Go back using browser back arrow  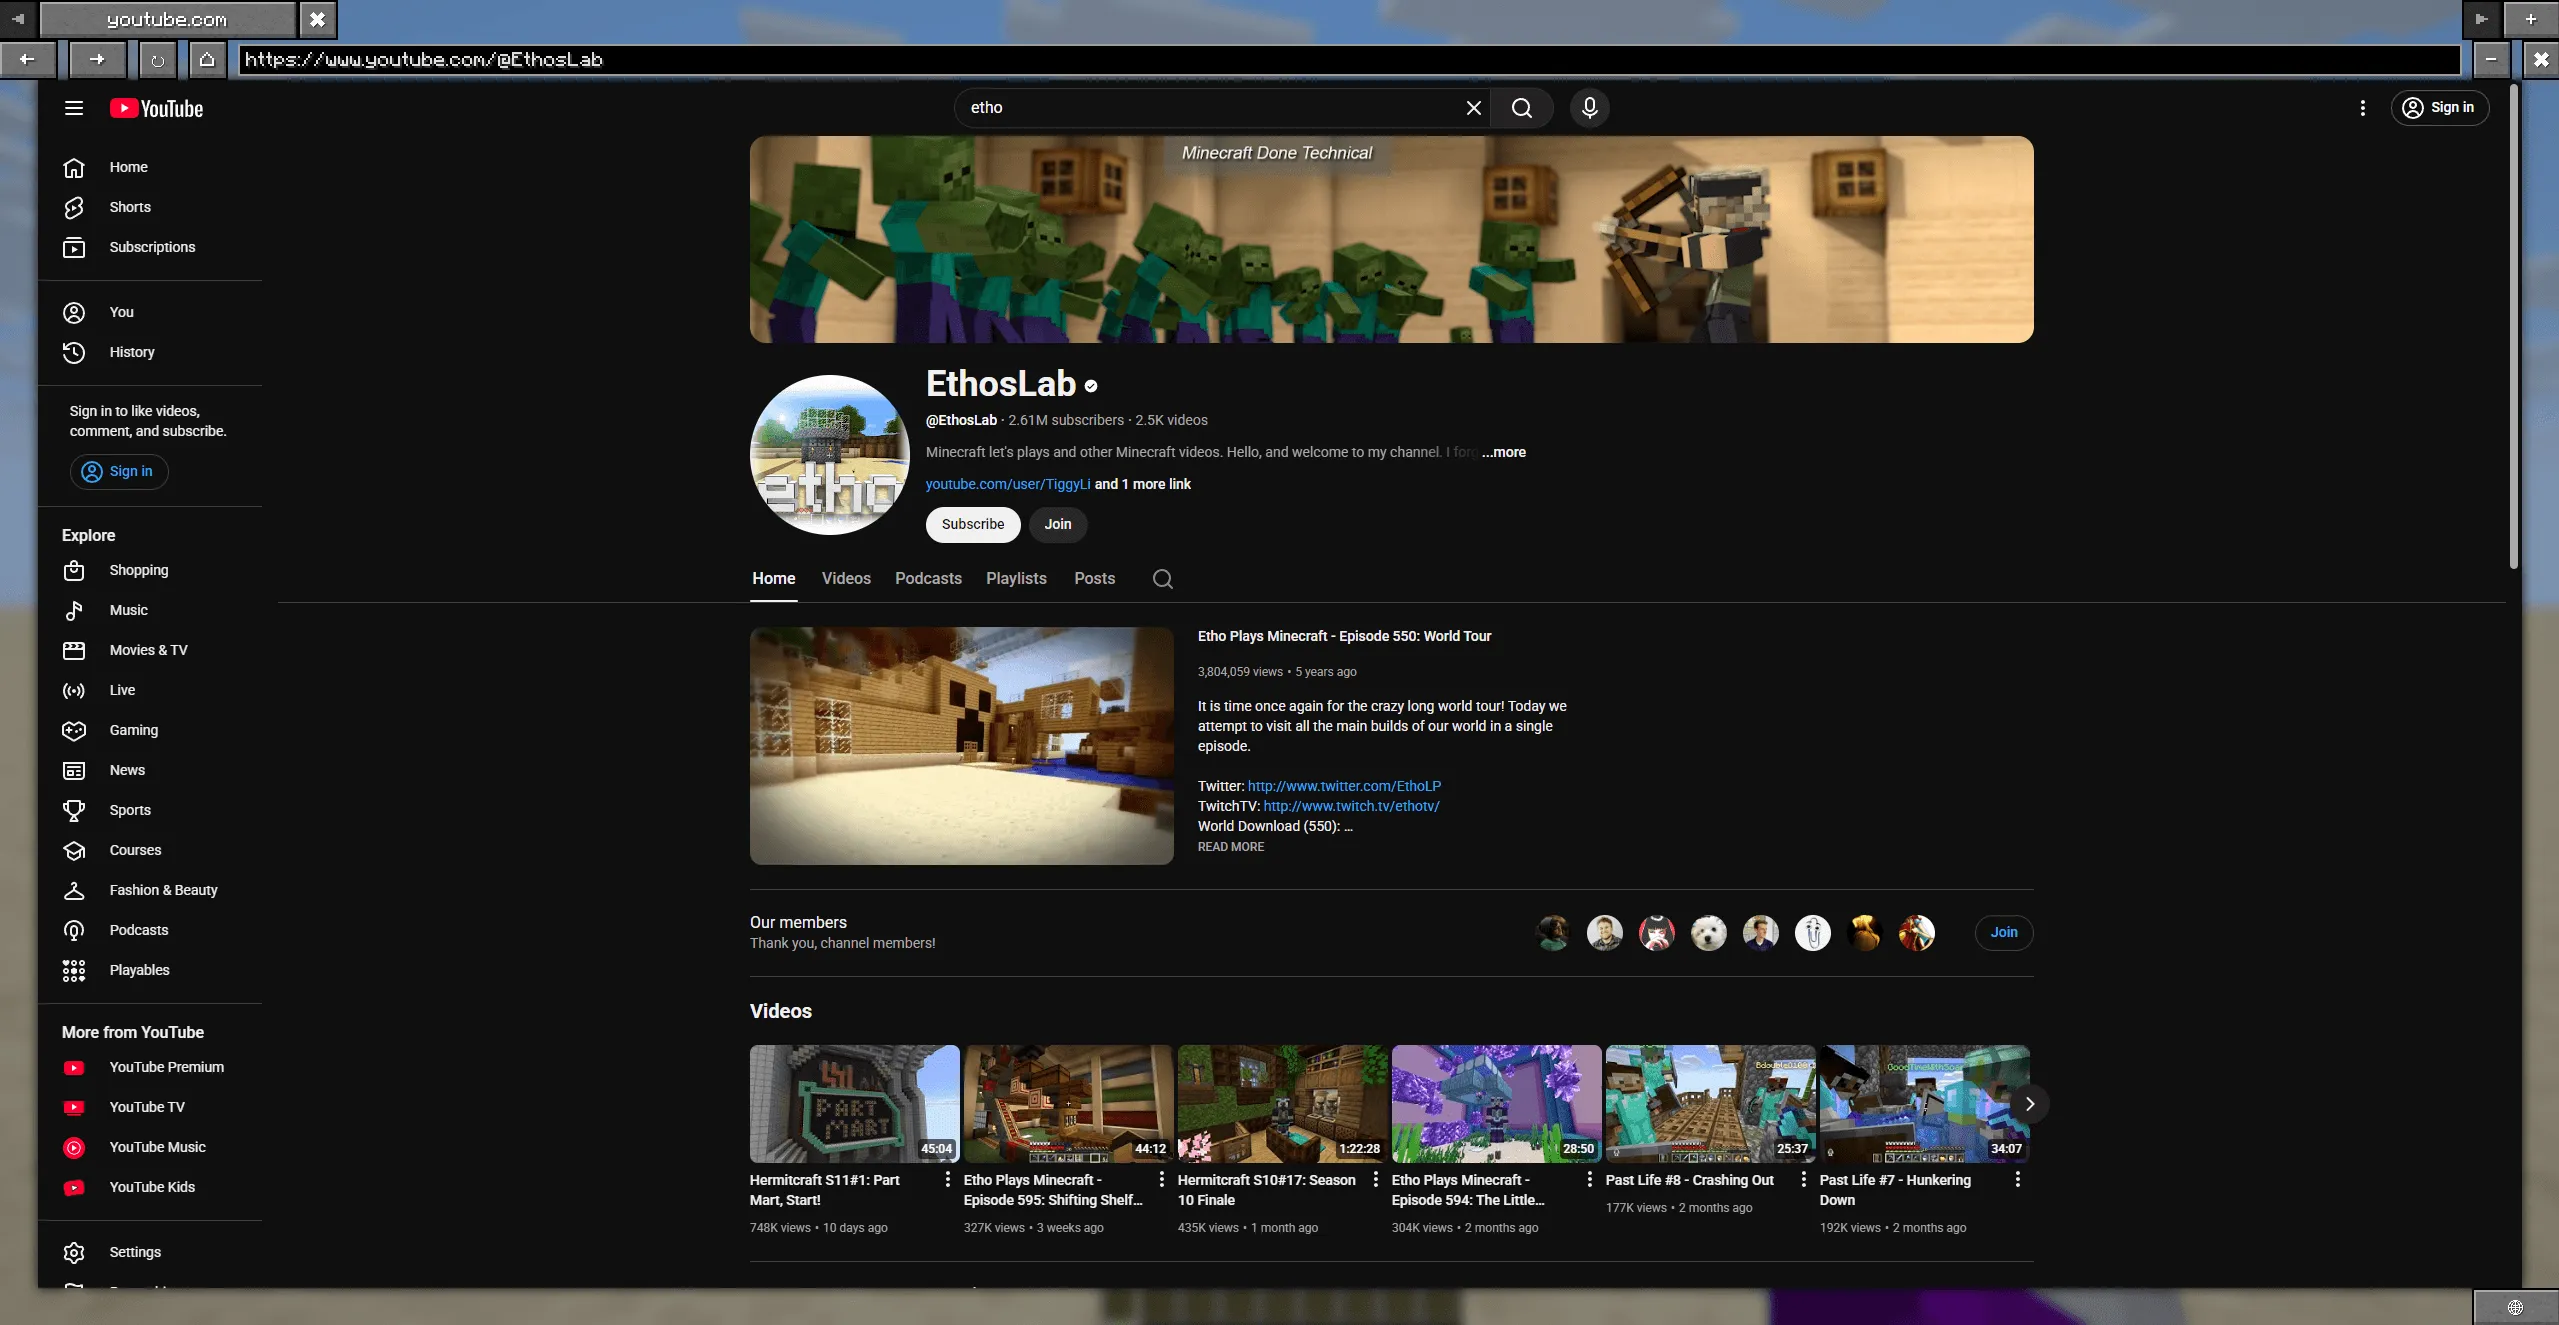click(27, 60)
